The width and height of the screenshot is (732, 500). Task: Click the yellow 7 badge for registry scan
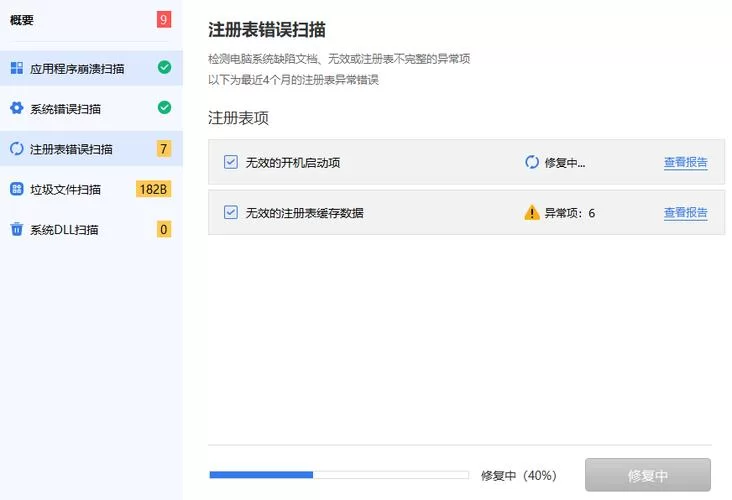click(x=164, y=149)
